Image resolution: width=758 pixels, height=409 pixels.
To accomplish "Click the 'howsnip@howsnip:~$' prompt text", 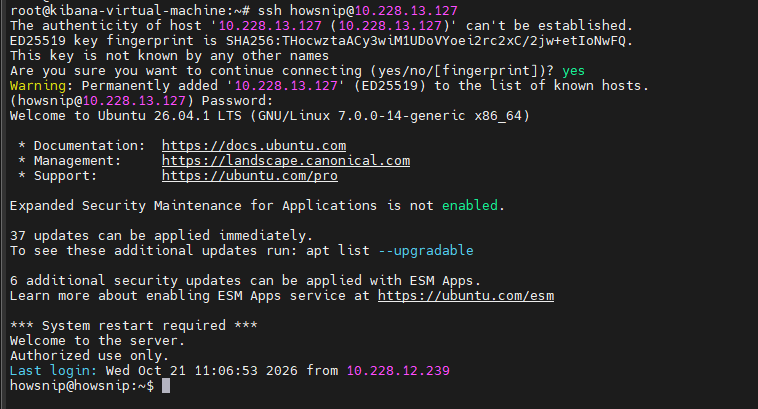I will (x=82, y=386).
